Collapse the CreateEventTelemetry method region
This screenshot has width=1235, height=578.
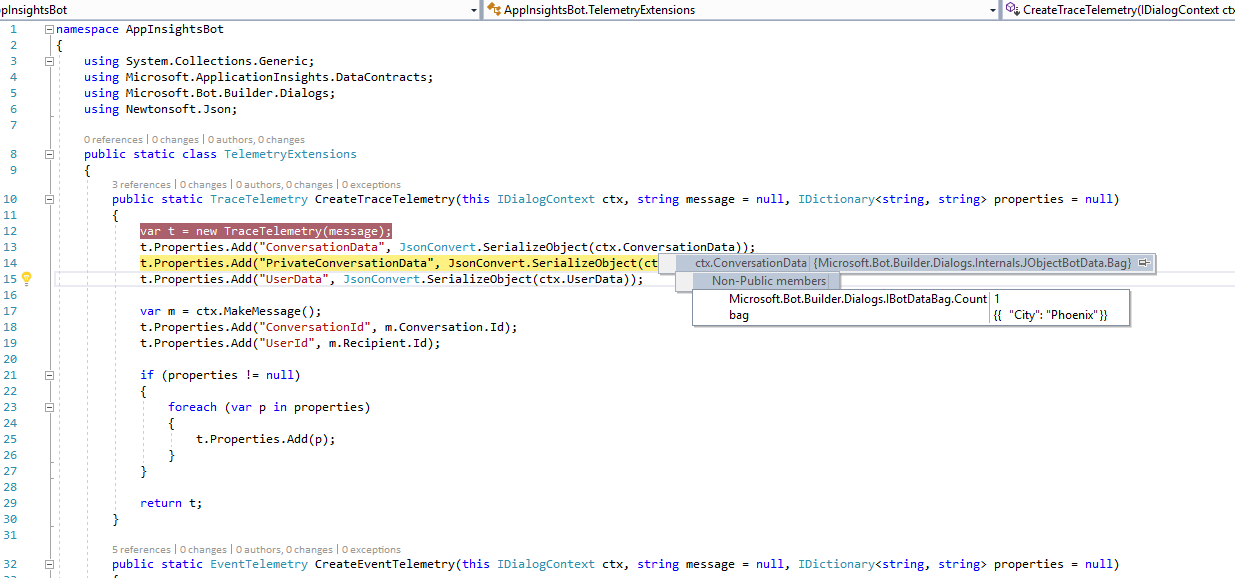tap(47, 563)
